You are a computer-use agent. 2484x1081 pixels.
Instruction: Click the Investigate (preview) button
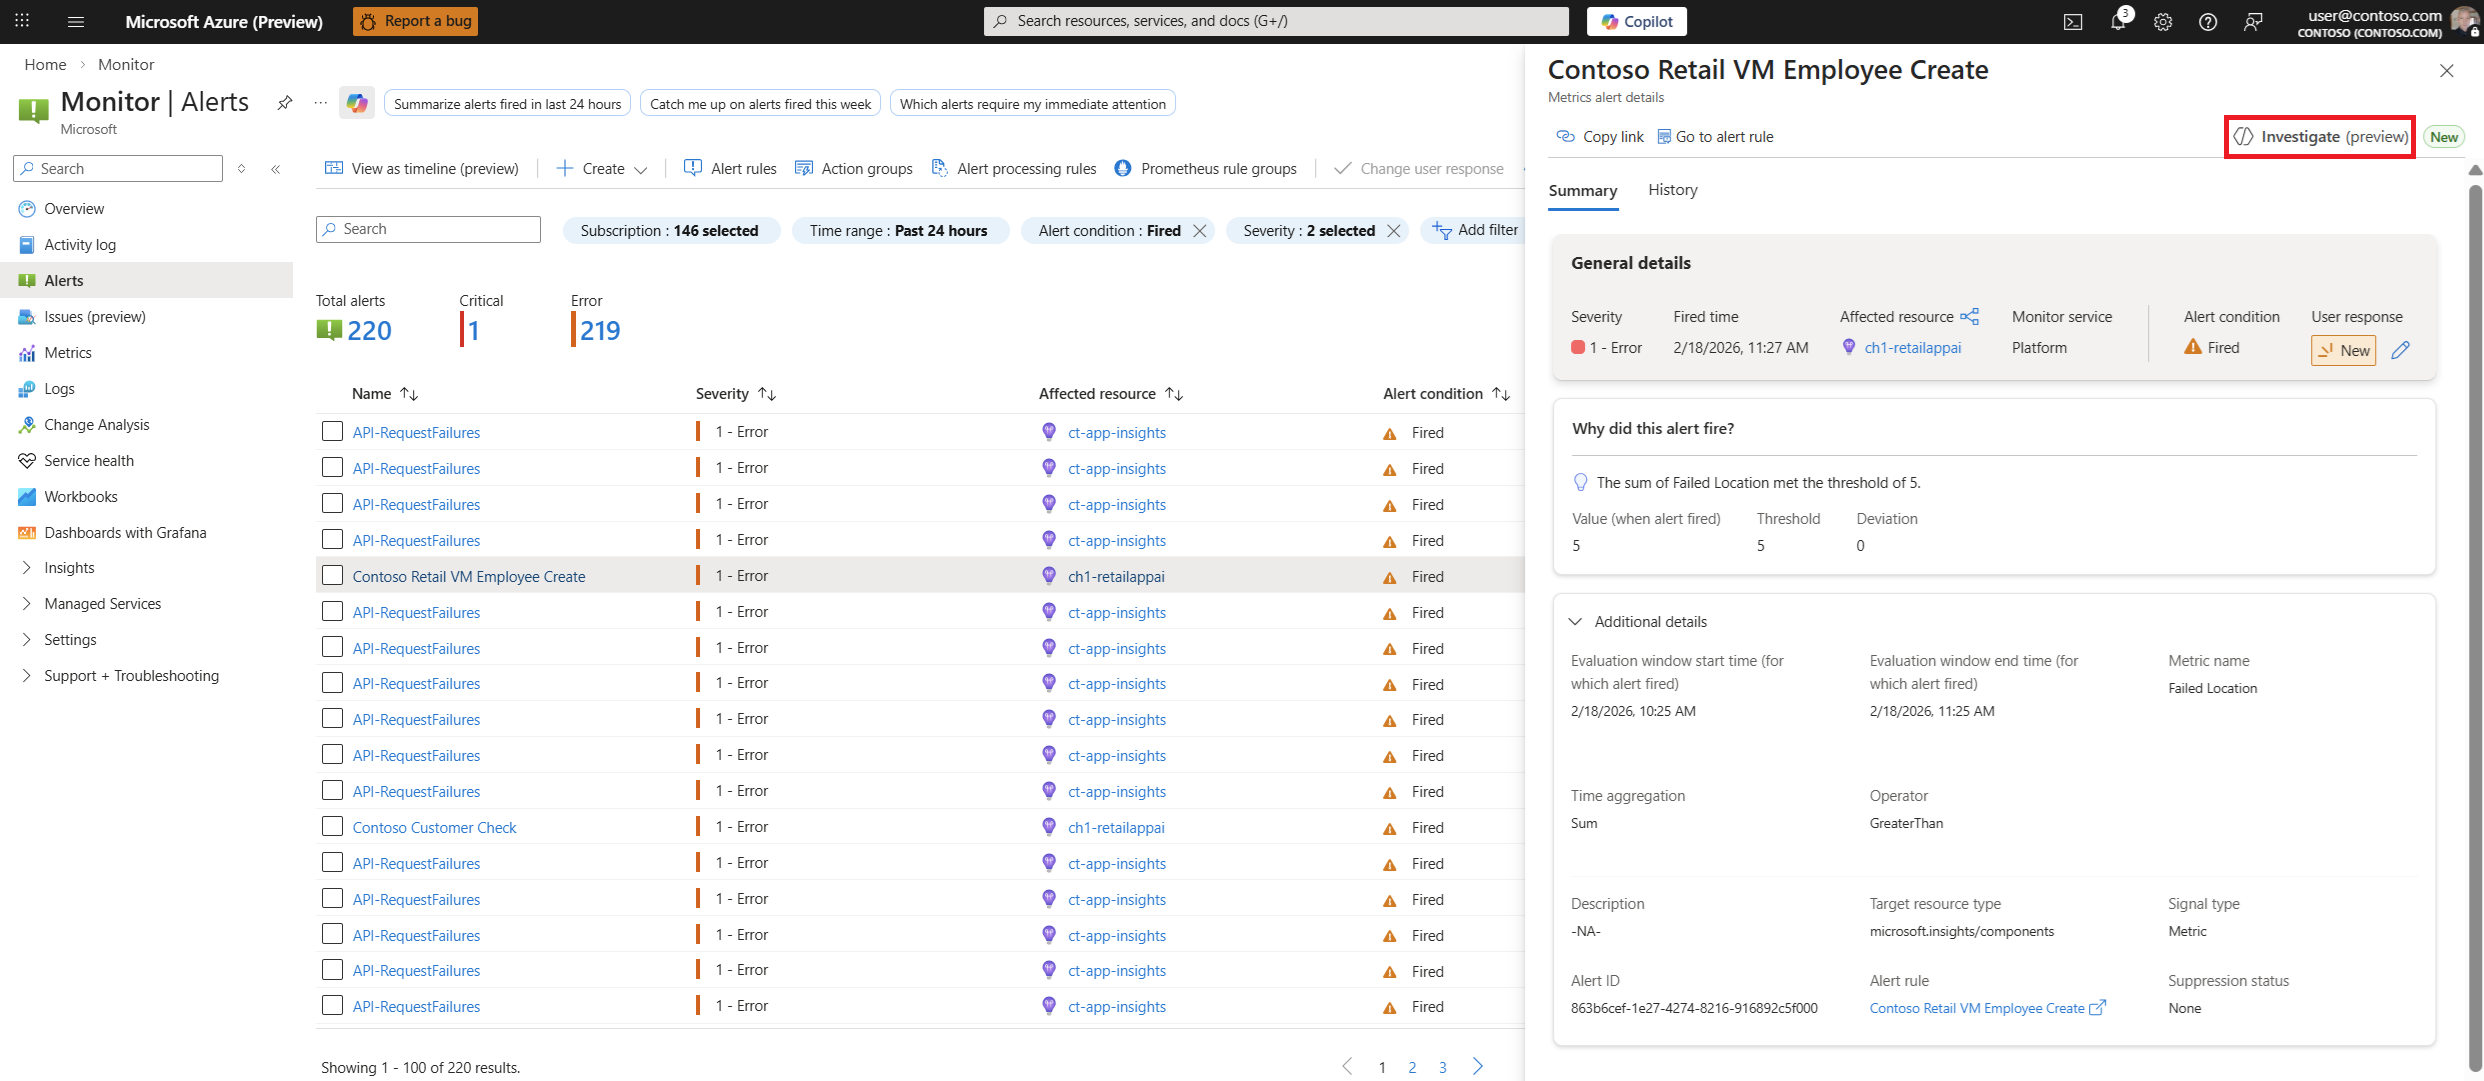tap(2320, 137)
